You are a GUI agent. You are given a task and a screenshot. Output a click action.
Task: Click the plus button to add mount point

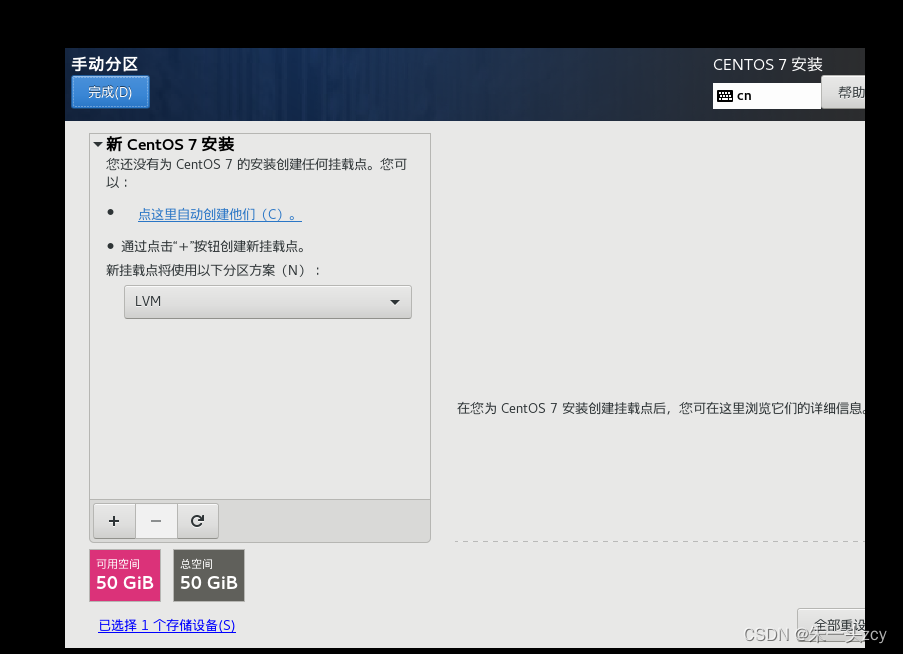pyautogui.click(x=114, y=521)
